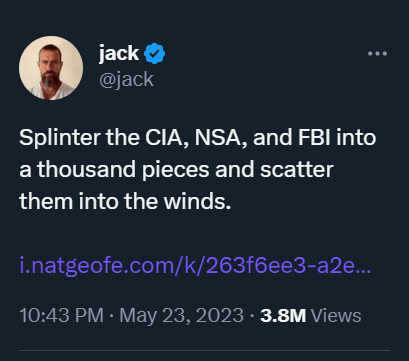Screen dimensions: 409x361
Task: Click the display name jack
Action: [119, 53]
